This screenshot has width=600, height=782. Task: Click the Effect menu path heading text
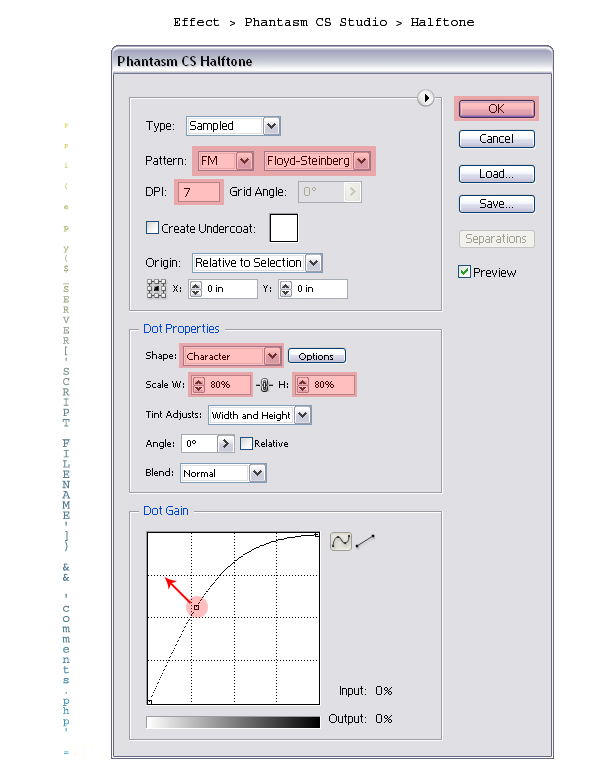(x=324, y=22)
